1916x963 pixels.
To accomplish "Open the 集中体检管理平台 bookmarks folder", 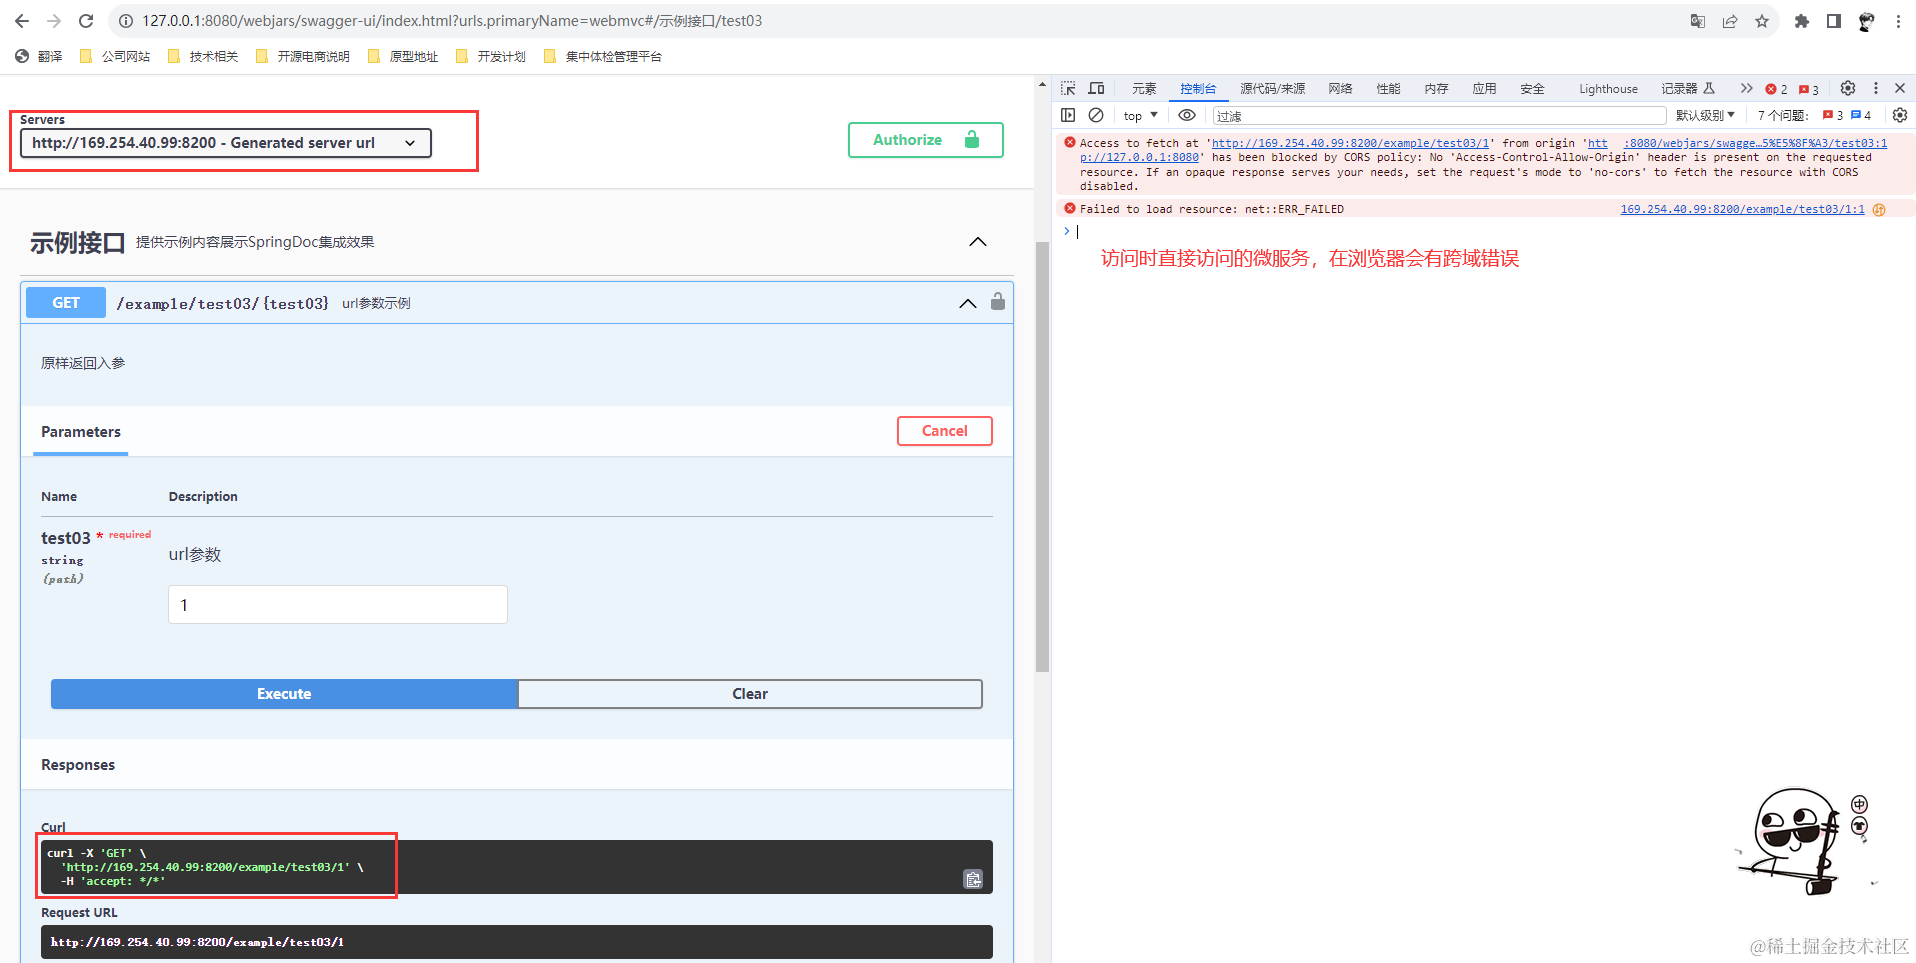I will (603, 57).
